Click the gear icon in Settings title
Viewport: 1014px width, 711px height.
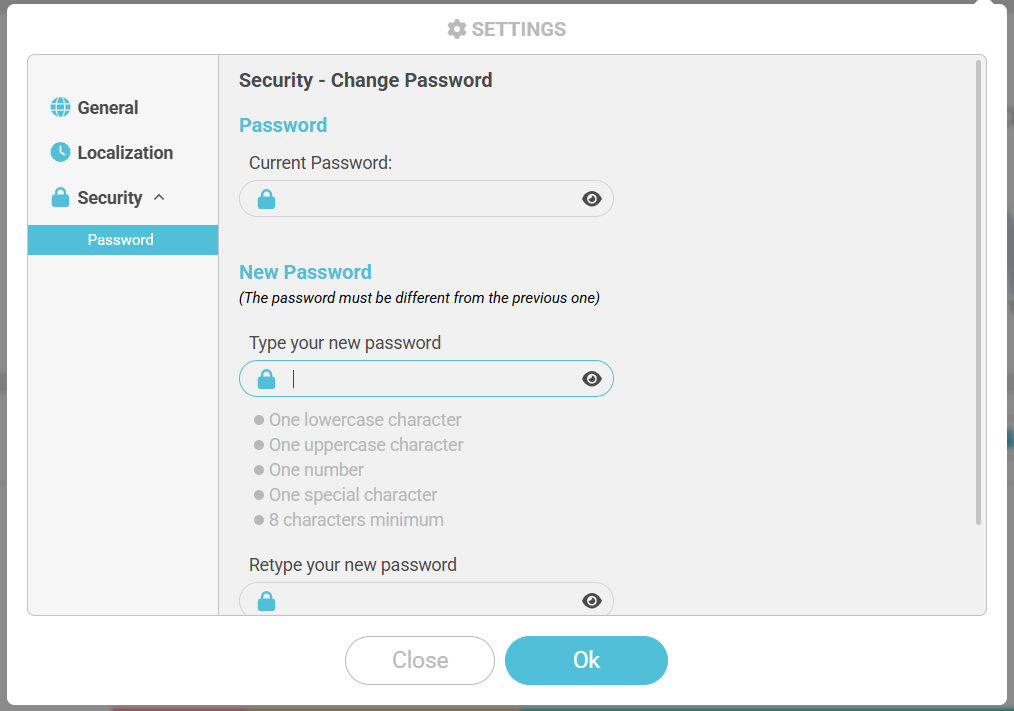click(457, 29)
